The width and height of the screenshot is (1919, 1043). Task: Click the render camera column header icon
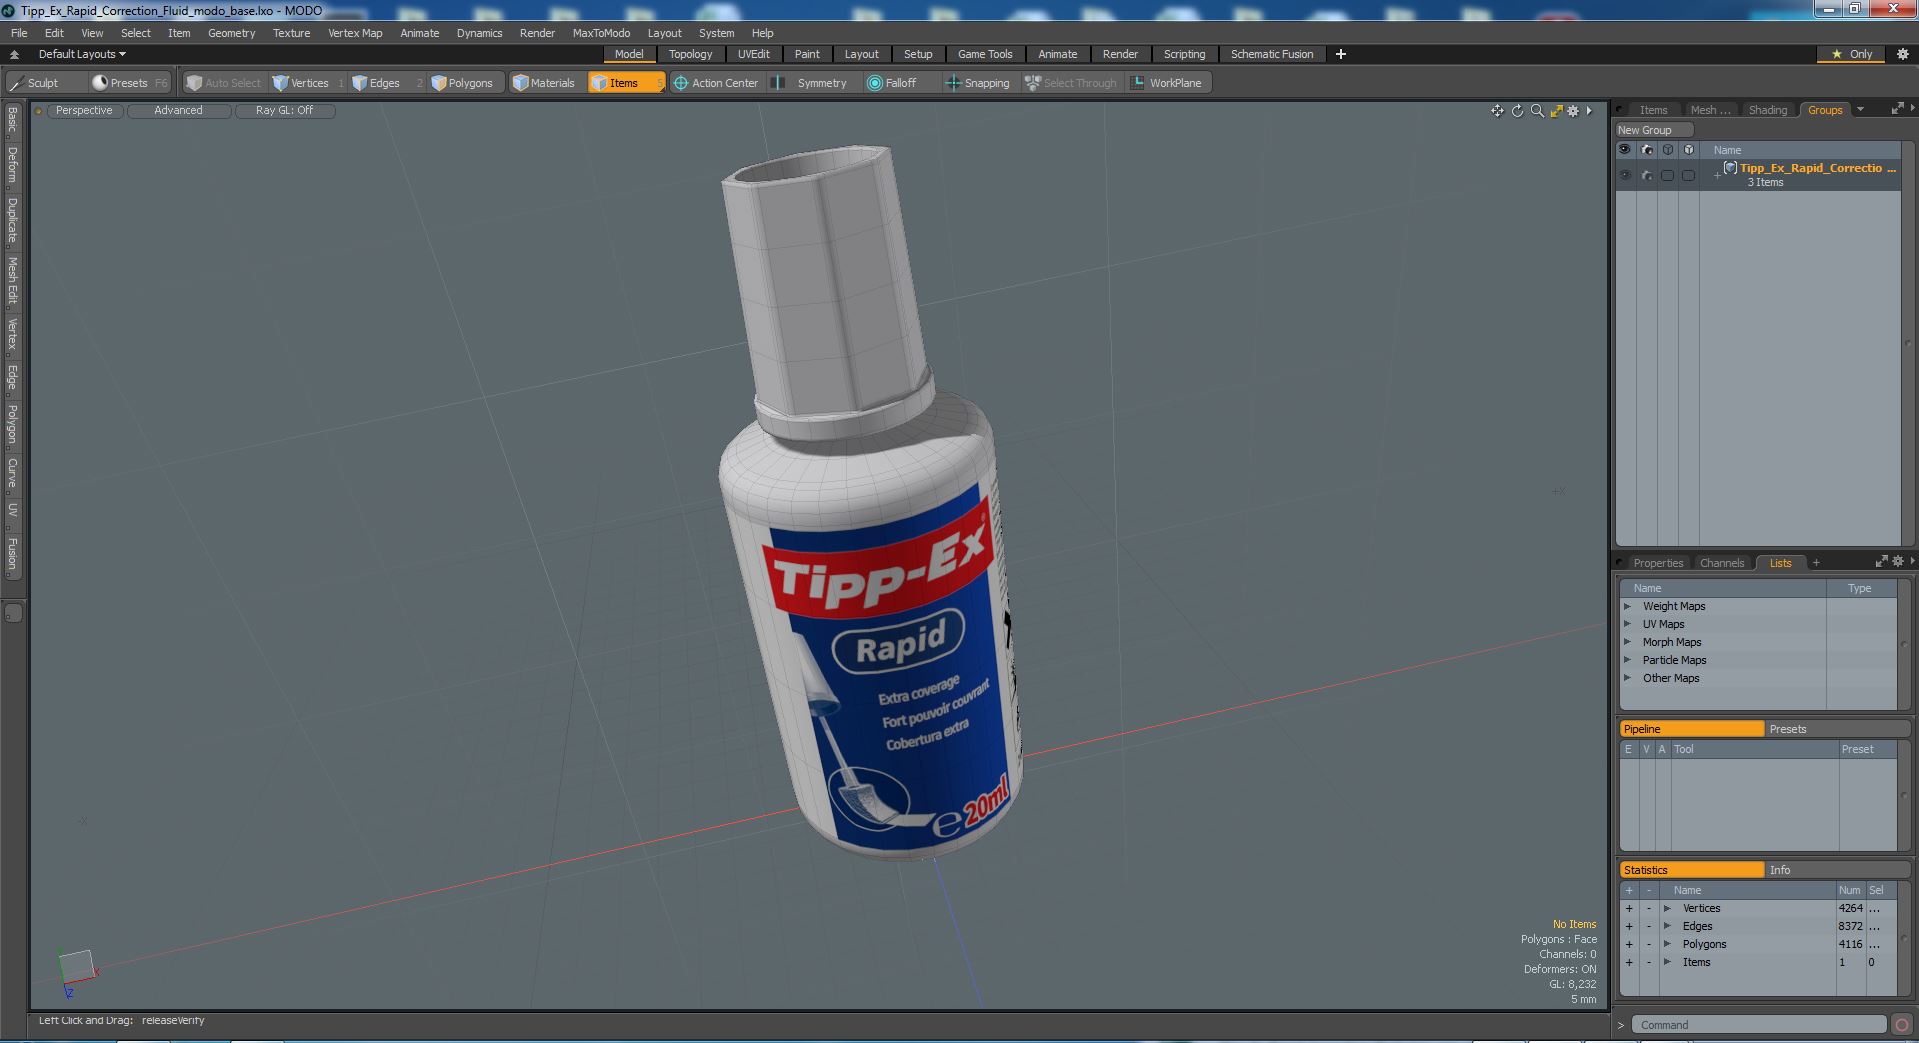(x=1647, y=150)
